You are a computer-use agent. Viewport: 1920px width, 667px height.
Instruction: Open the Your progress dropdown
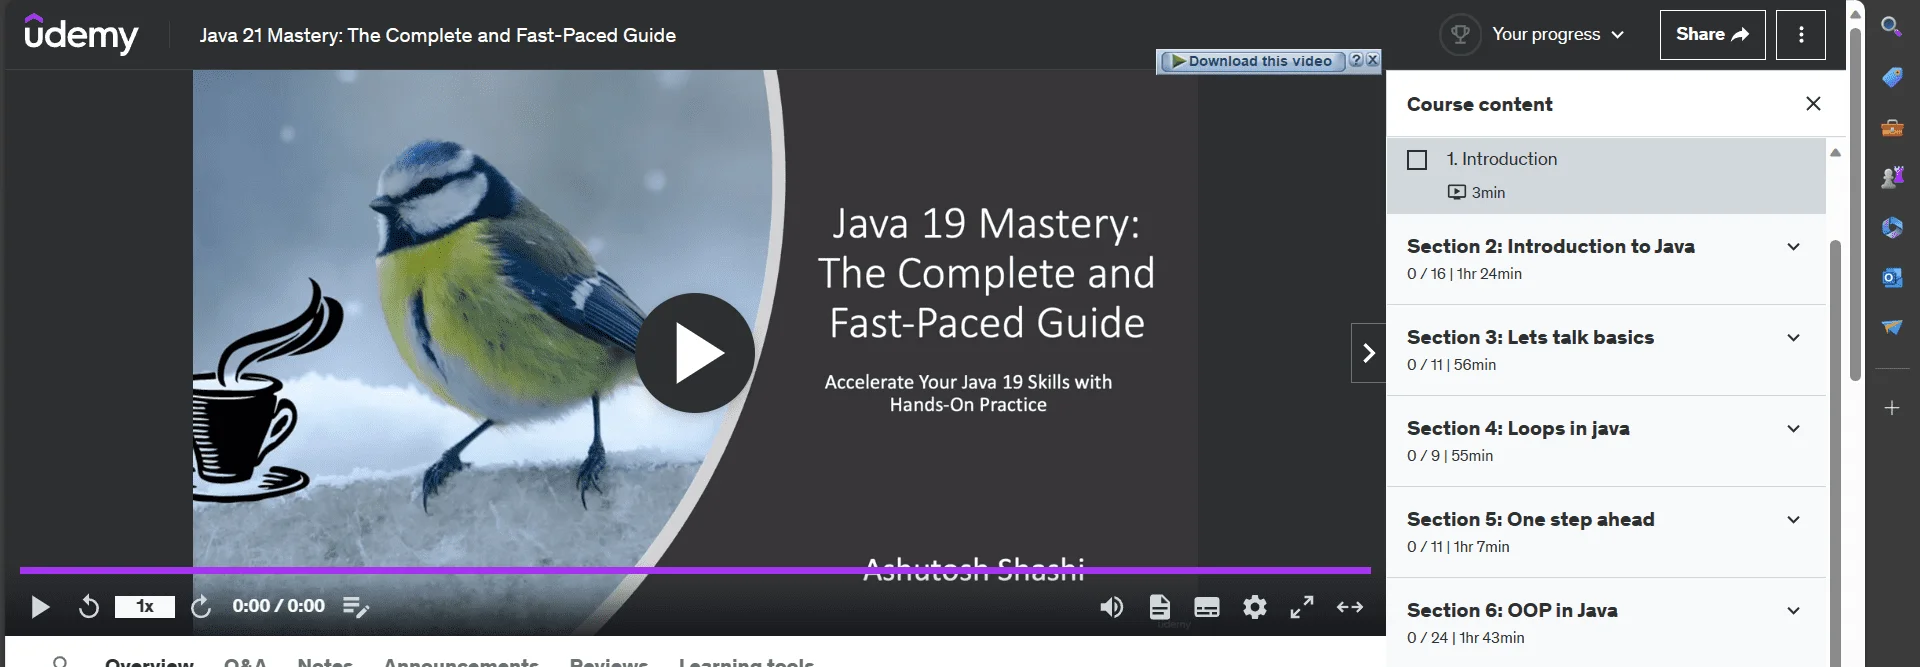[1558, 35]
